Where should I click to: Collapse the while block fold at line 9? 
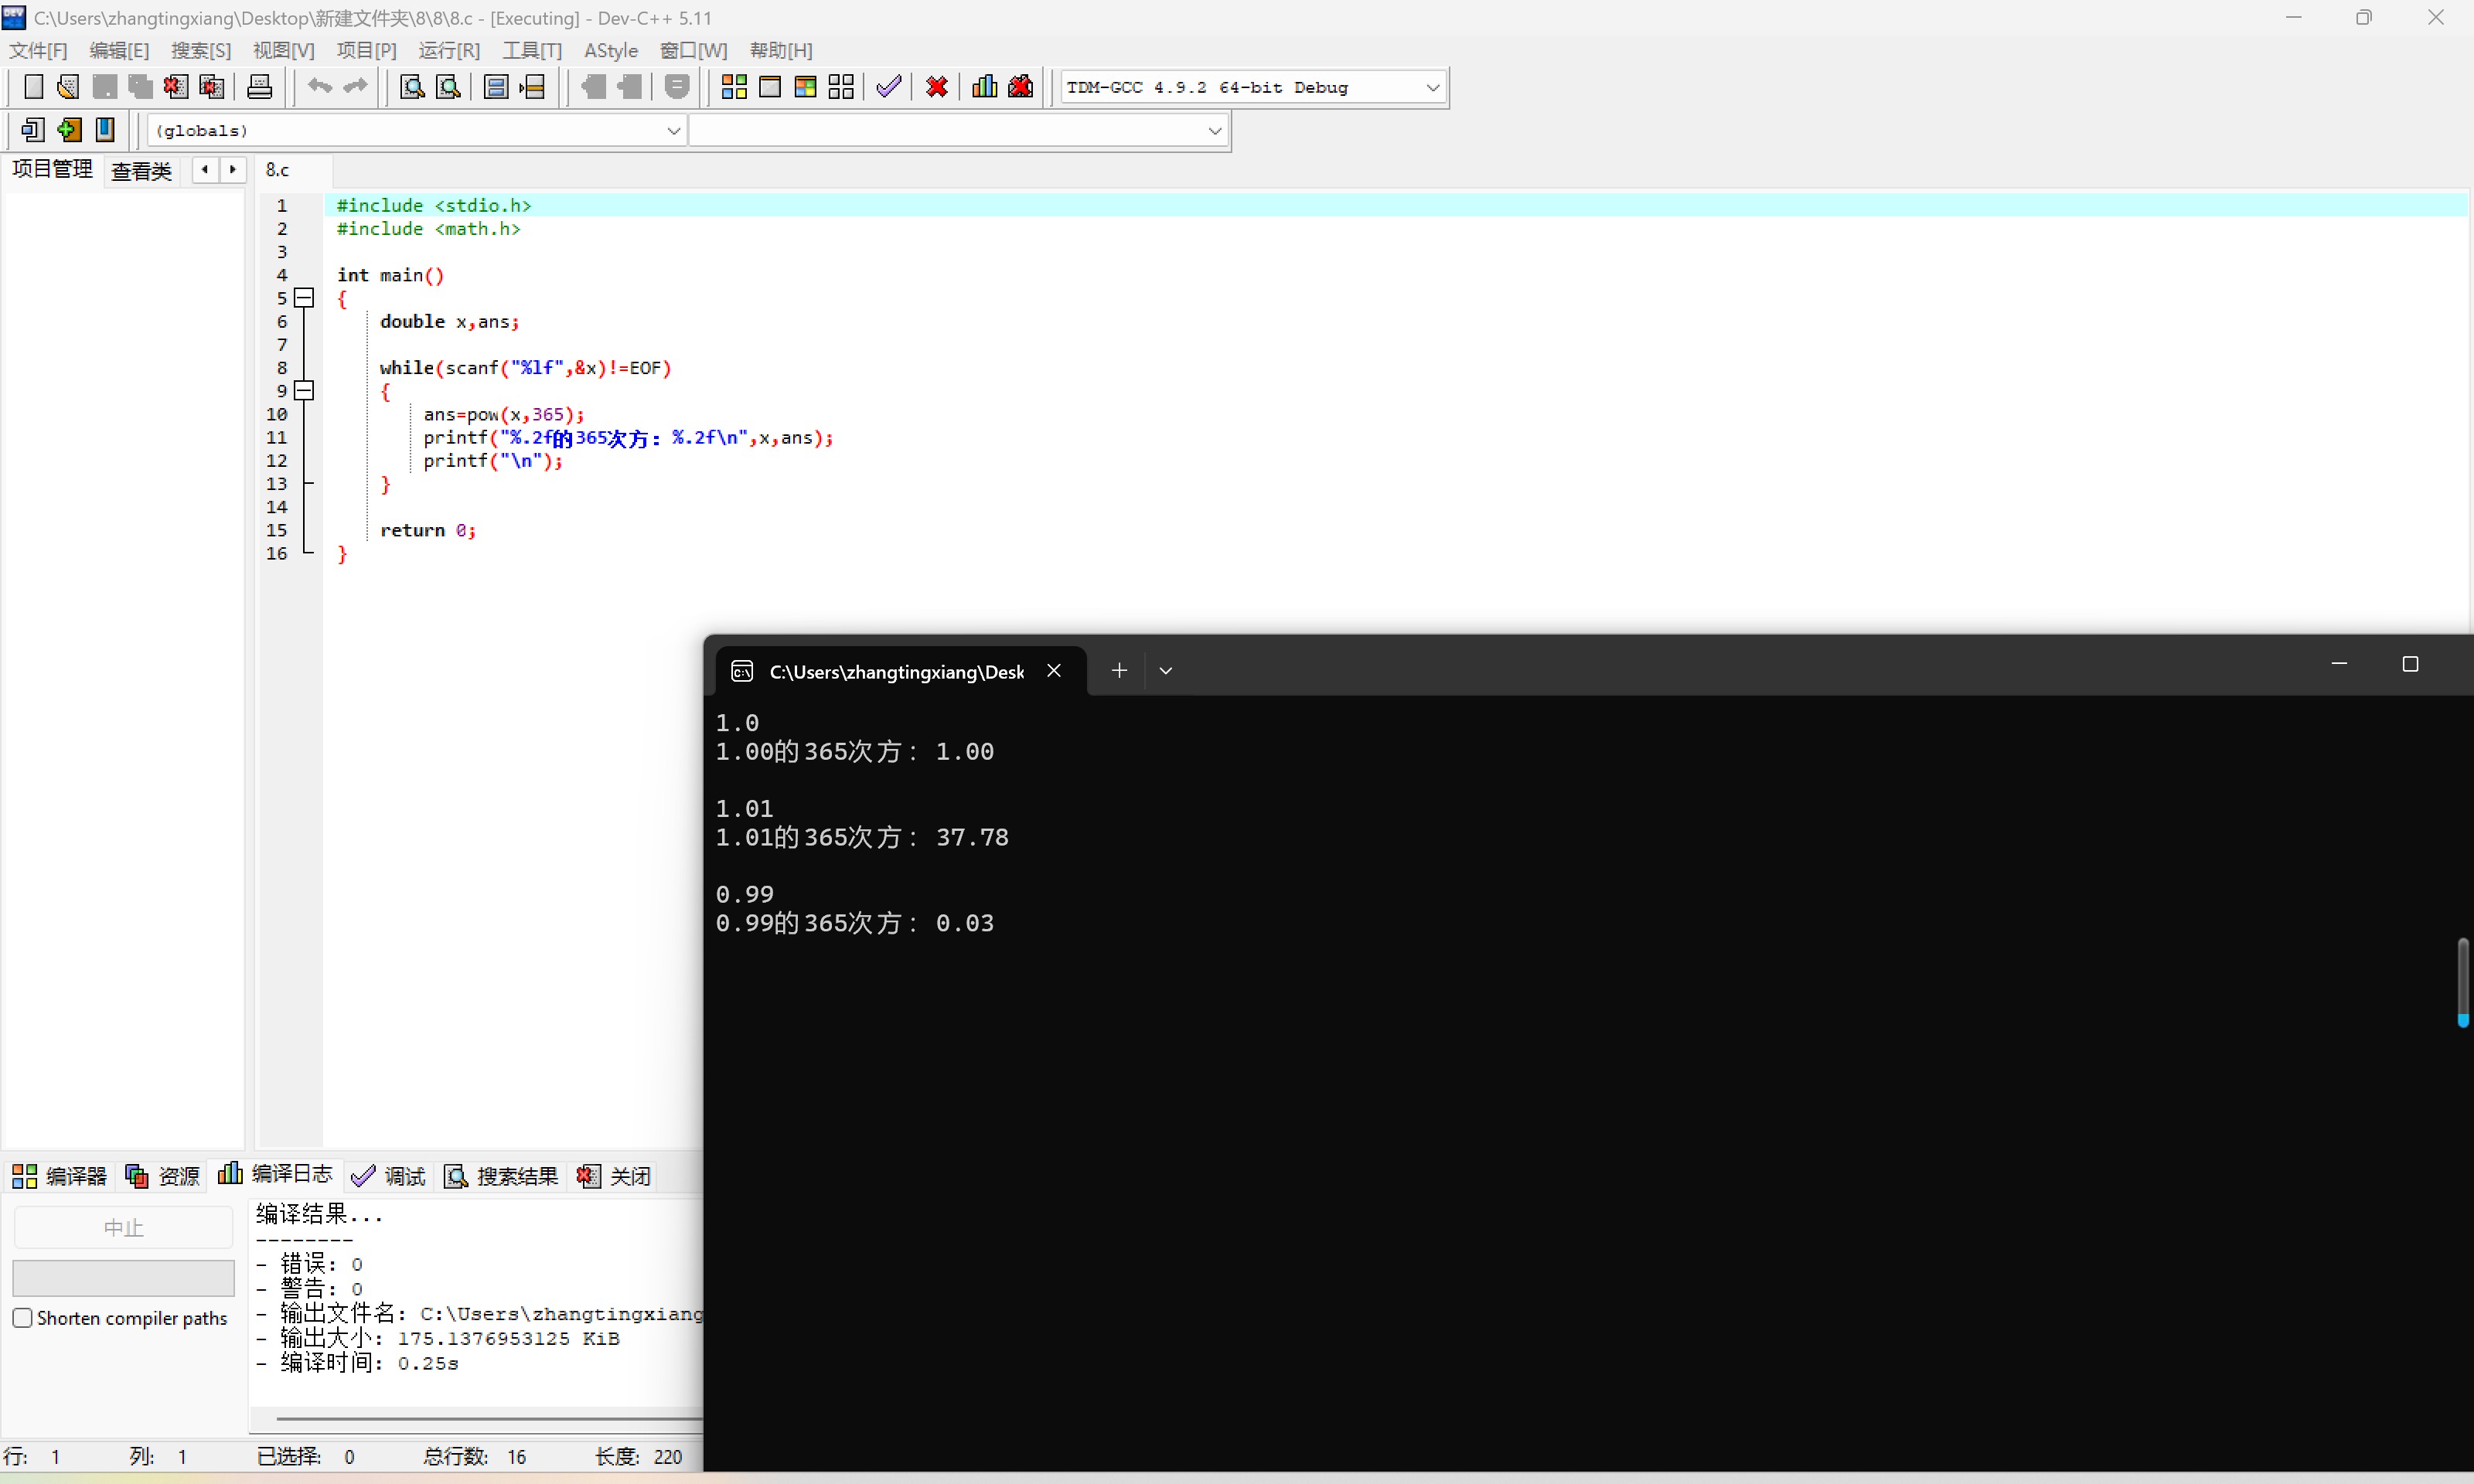click(304, 391)
